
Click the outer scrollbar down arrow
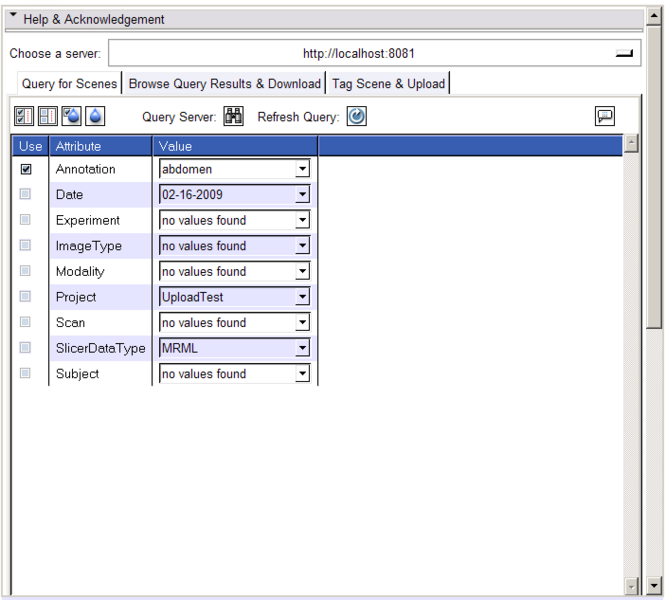[x=655, y=585]
